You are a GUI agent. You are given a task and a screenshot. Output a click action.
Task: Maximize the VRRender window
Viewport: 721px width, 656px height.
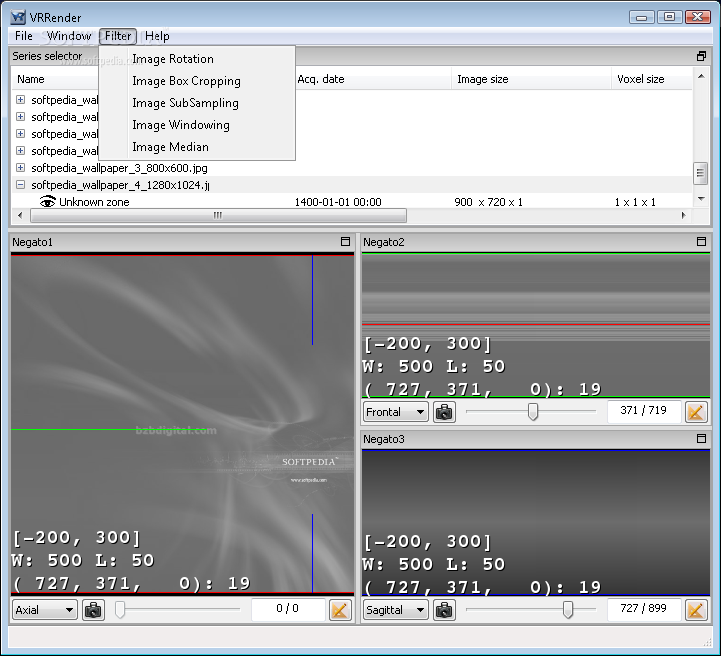670,17
